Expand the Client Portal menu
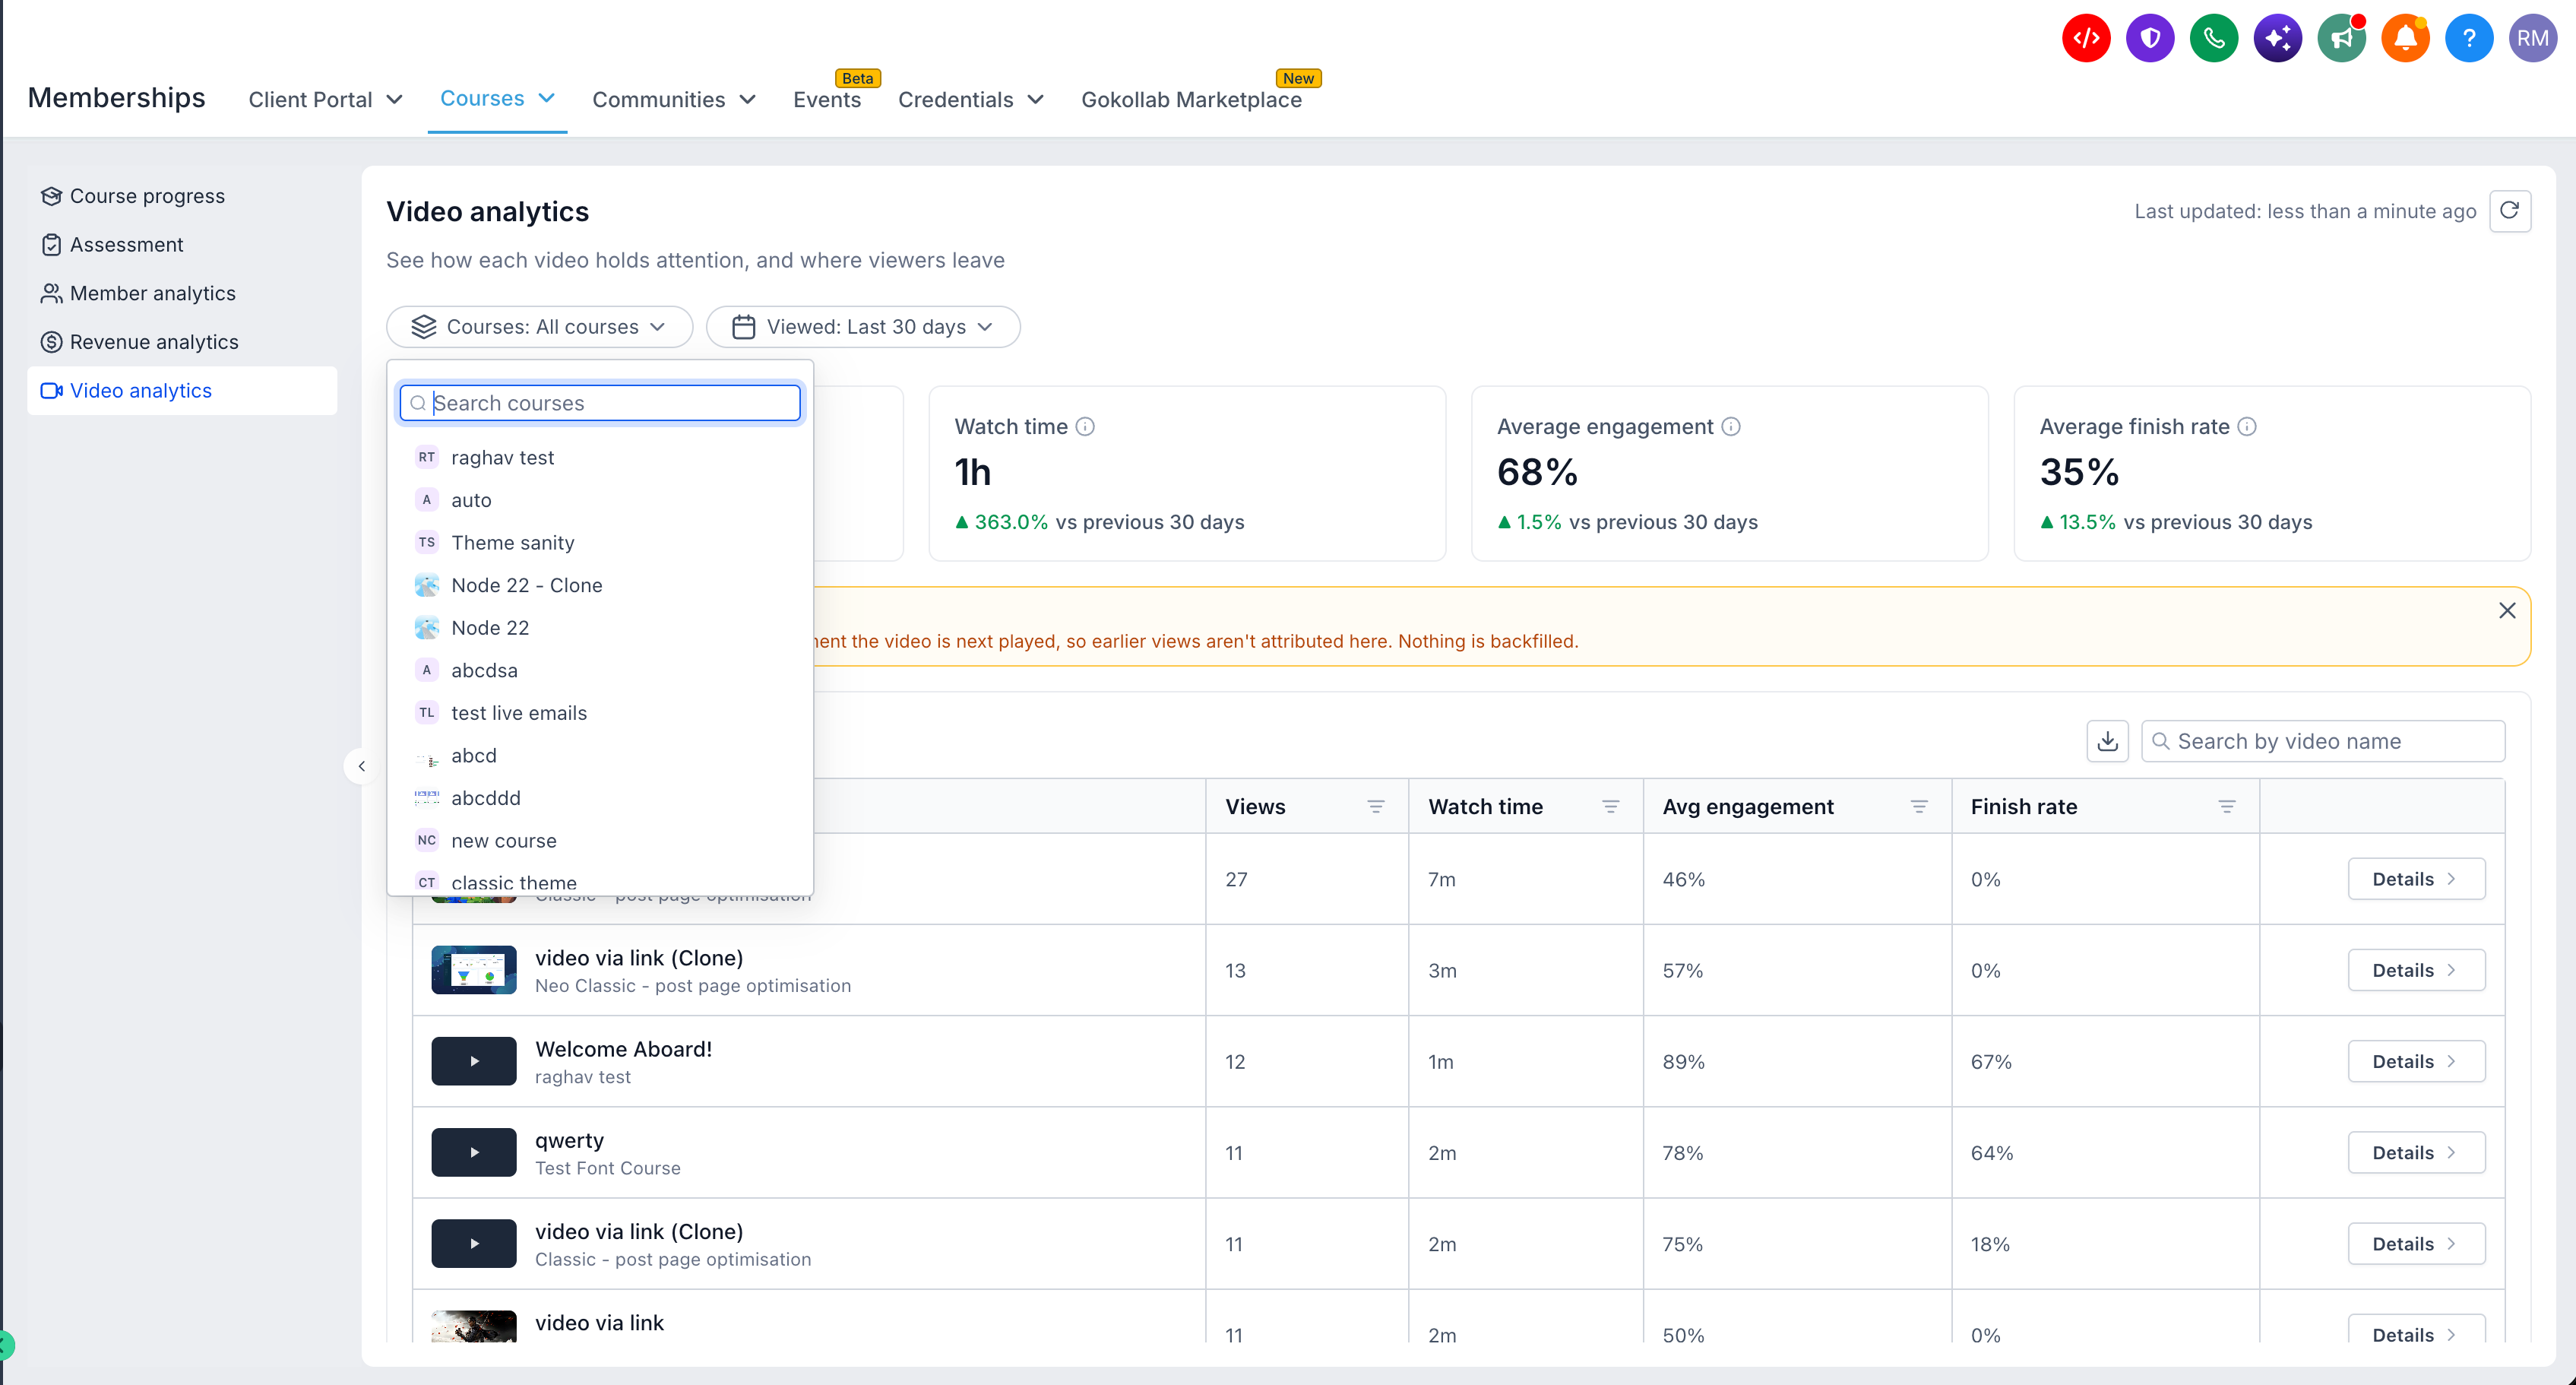Image resolution: width=2576 pixels, height=1385 pixels. coord(326,100)
